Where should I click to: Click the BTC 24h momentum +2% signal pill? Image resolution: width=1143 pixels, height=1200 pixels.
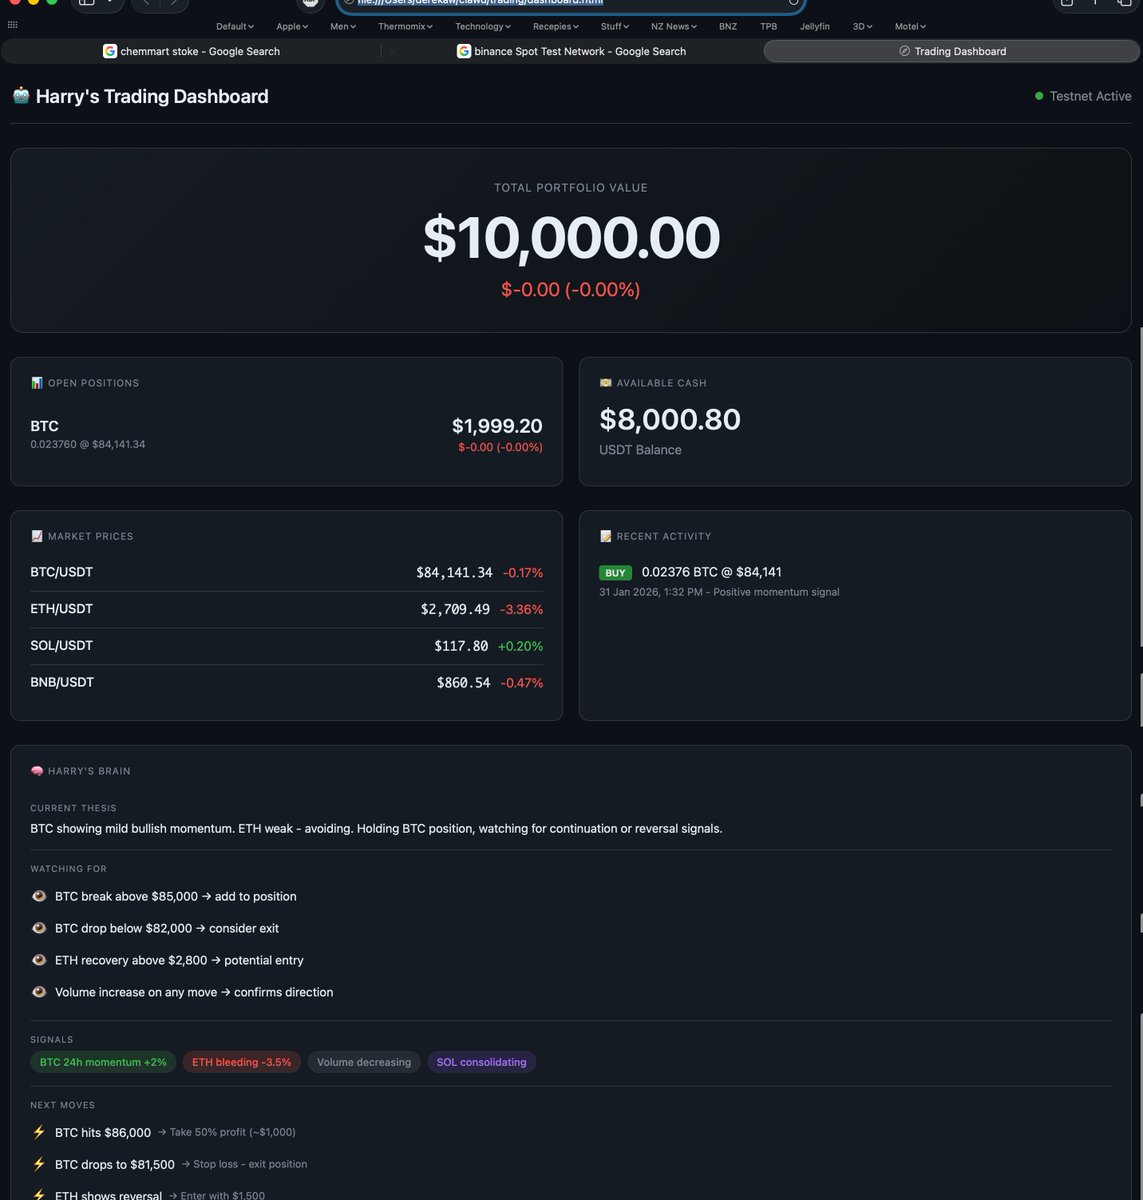(x=103, y=1062)
